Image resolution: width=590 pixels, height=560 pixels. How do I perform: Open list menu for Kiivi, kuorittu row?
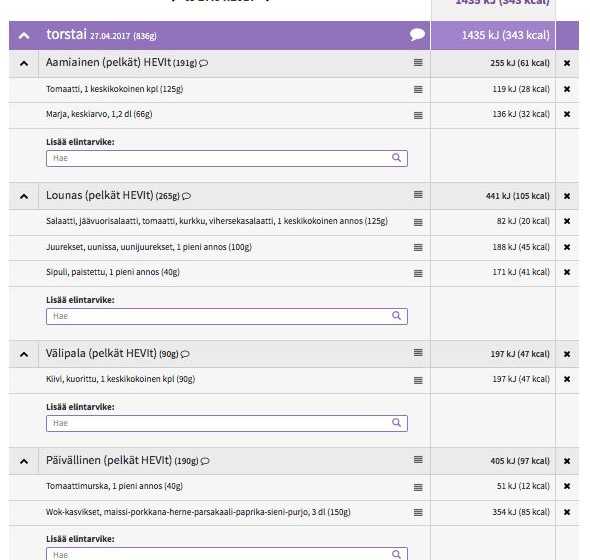(x=418, y=380)
